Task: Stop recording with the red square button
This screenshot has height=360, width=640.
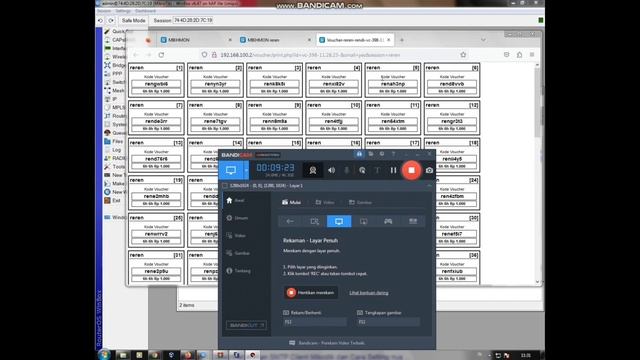Action: coord(411,170)
